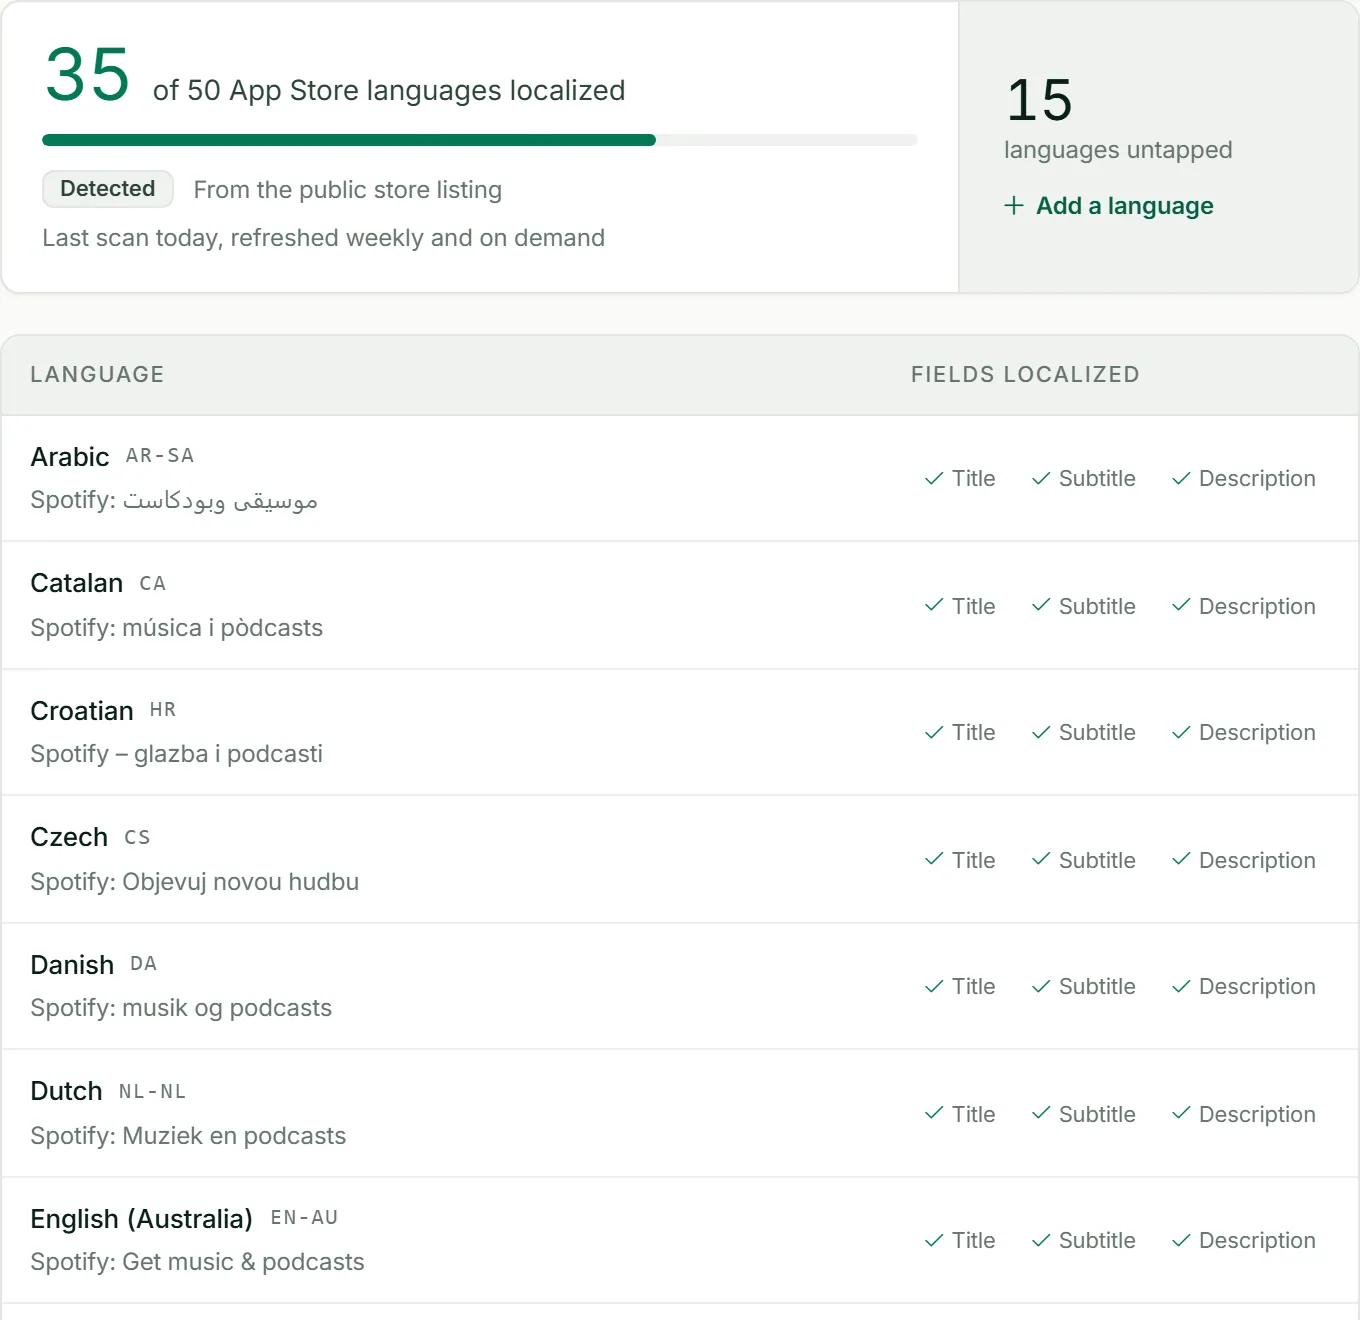Click the Description checkmark in Arabic row
This screenshot has width=1360, height=1320.
point(1181,479)
